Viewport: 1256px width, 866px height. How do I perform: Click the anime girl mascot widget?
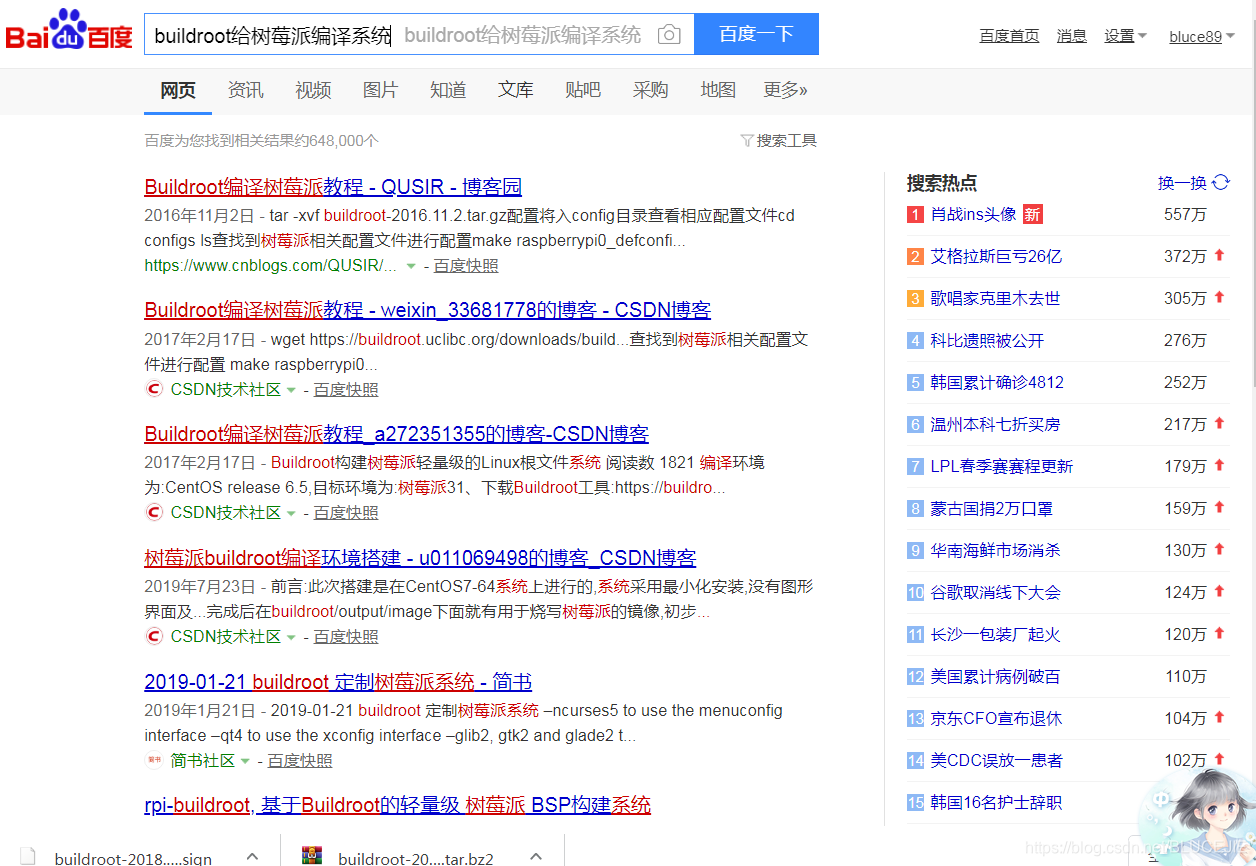[x=1200, y=815]
